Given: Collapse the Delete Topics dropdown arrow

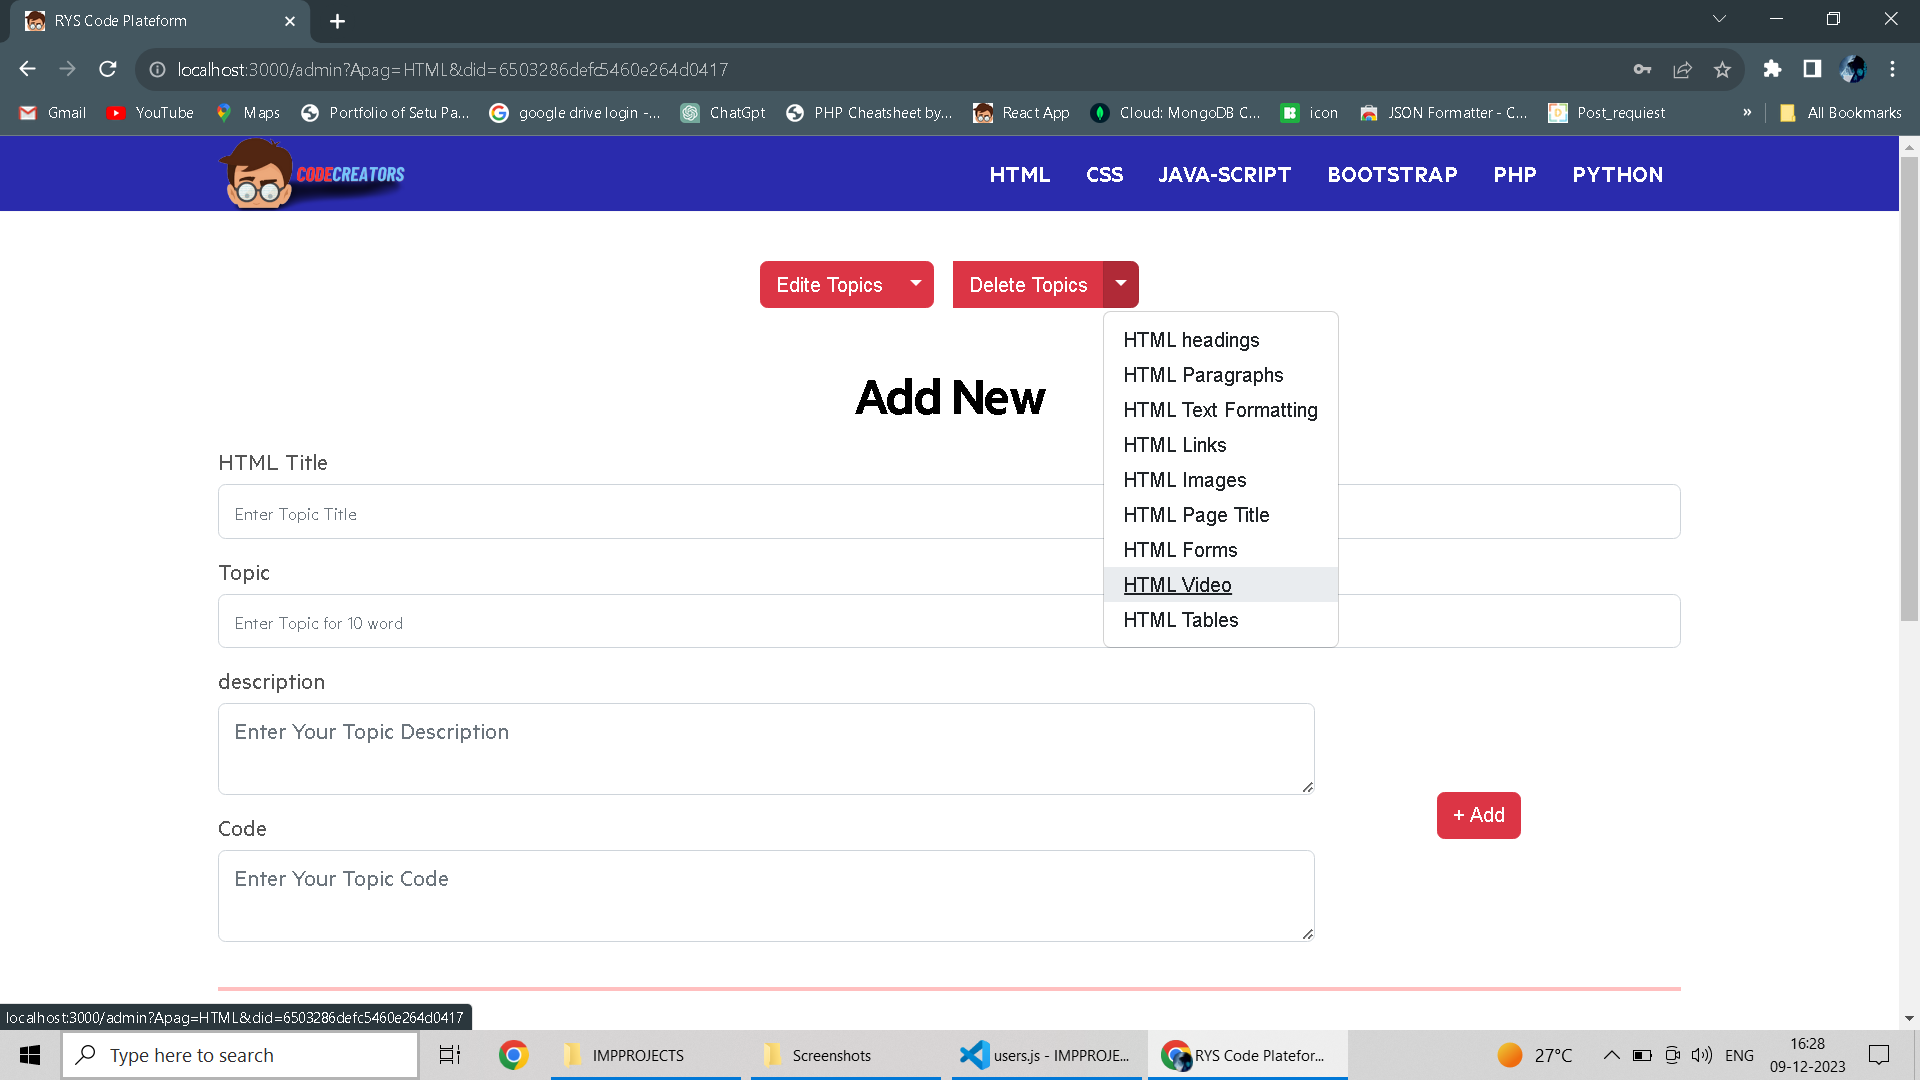Looking at the screenshot, I should [1120, 284].
